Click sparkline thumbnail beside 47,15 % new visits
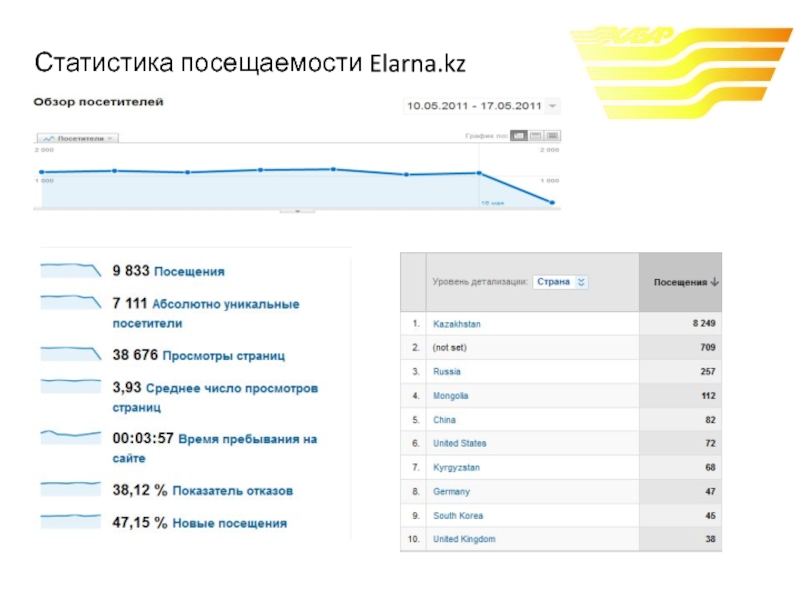The width and height of the screenshot is (800, 600). click(70, 521)
